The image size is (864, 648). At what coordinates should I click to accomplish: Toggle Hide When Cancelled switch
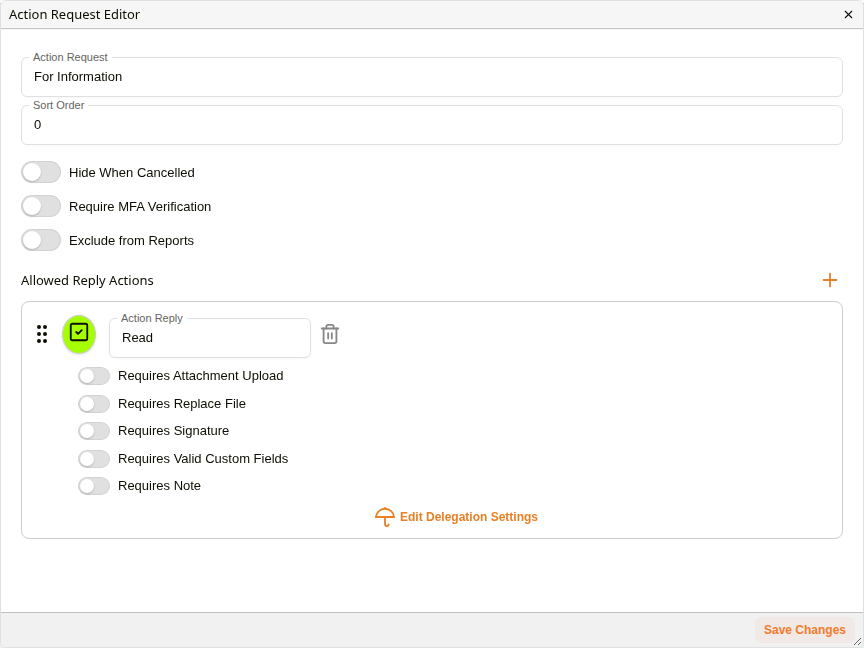41,172
